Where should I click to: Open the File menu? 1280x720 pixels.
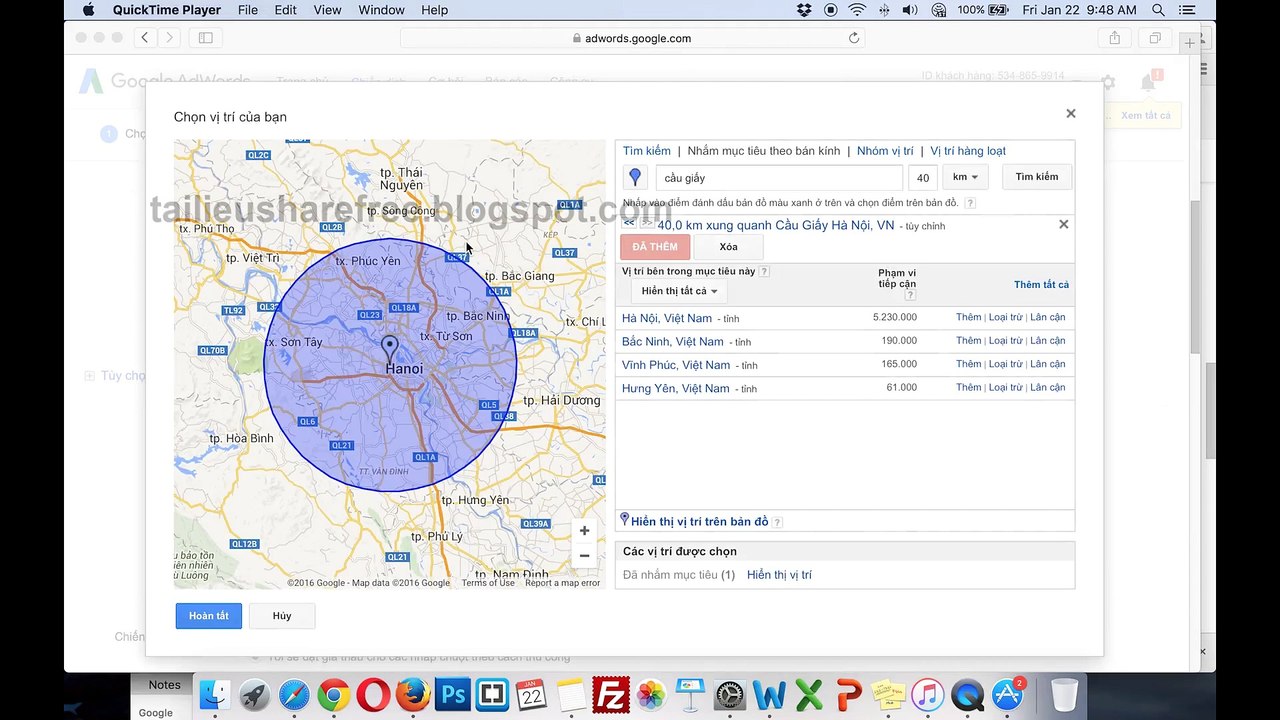point(247,10)
